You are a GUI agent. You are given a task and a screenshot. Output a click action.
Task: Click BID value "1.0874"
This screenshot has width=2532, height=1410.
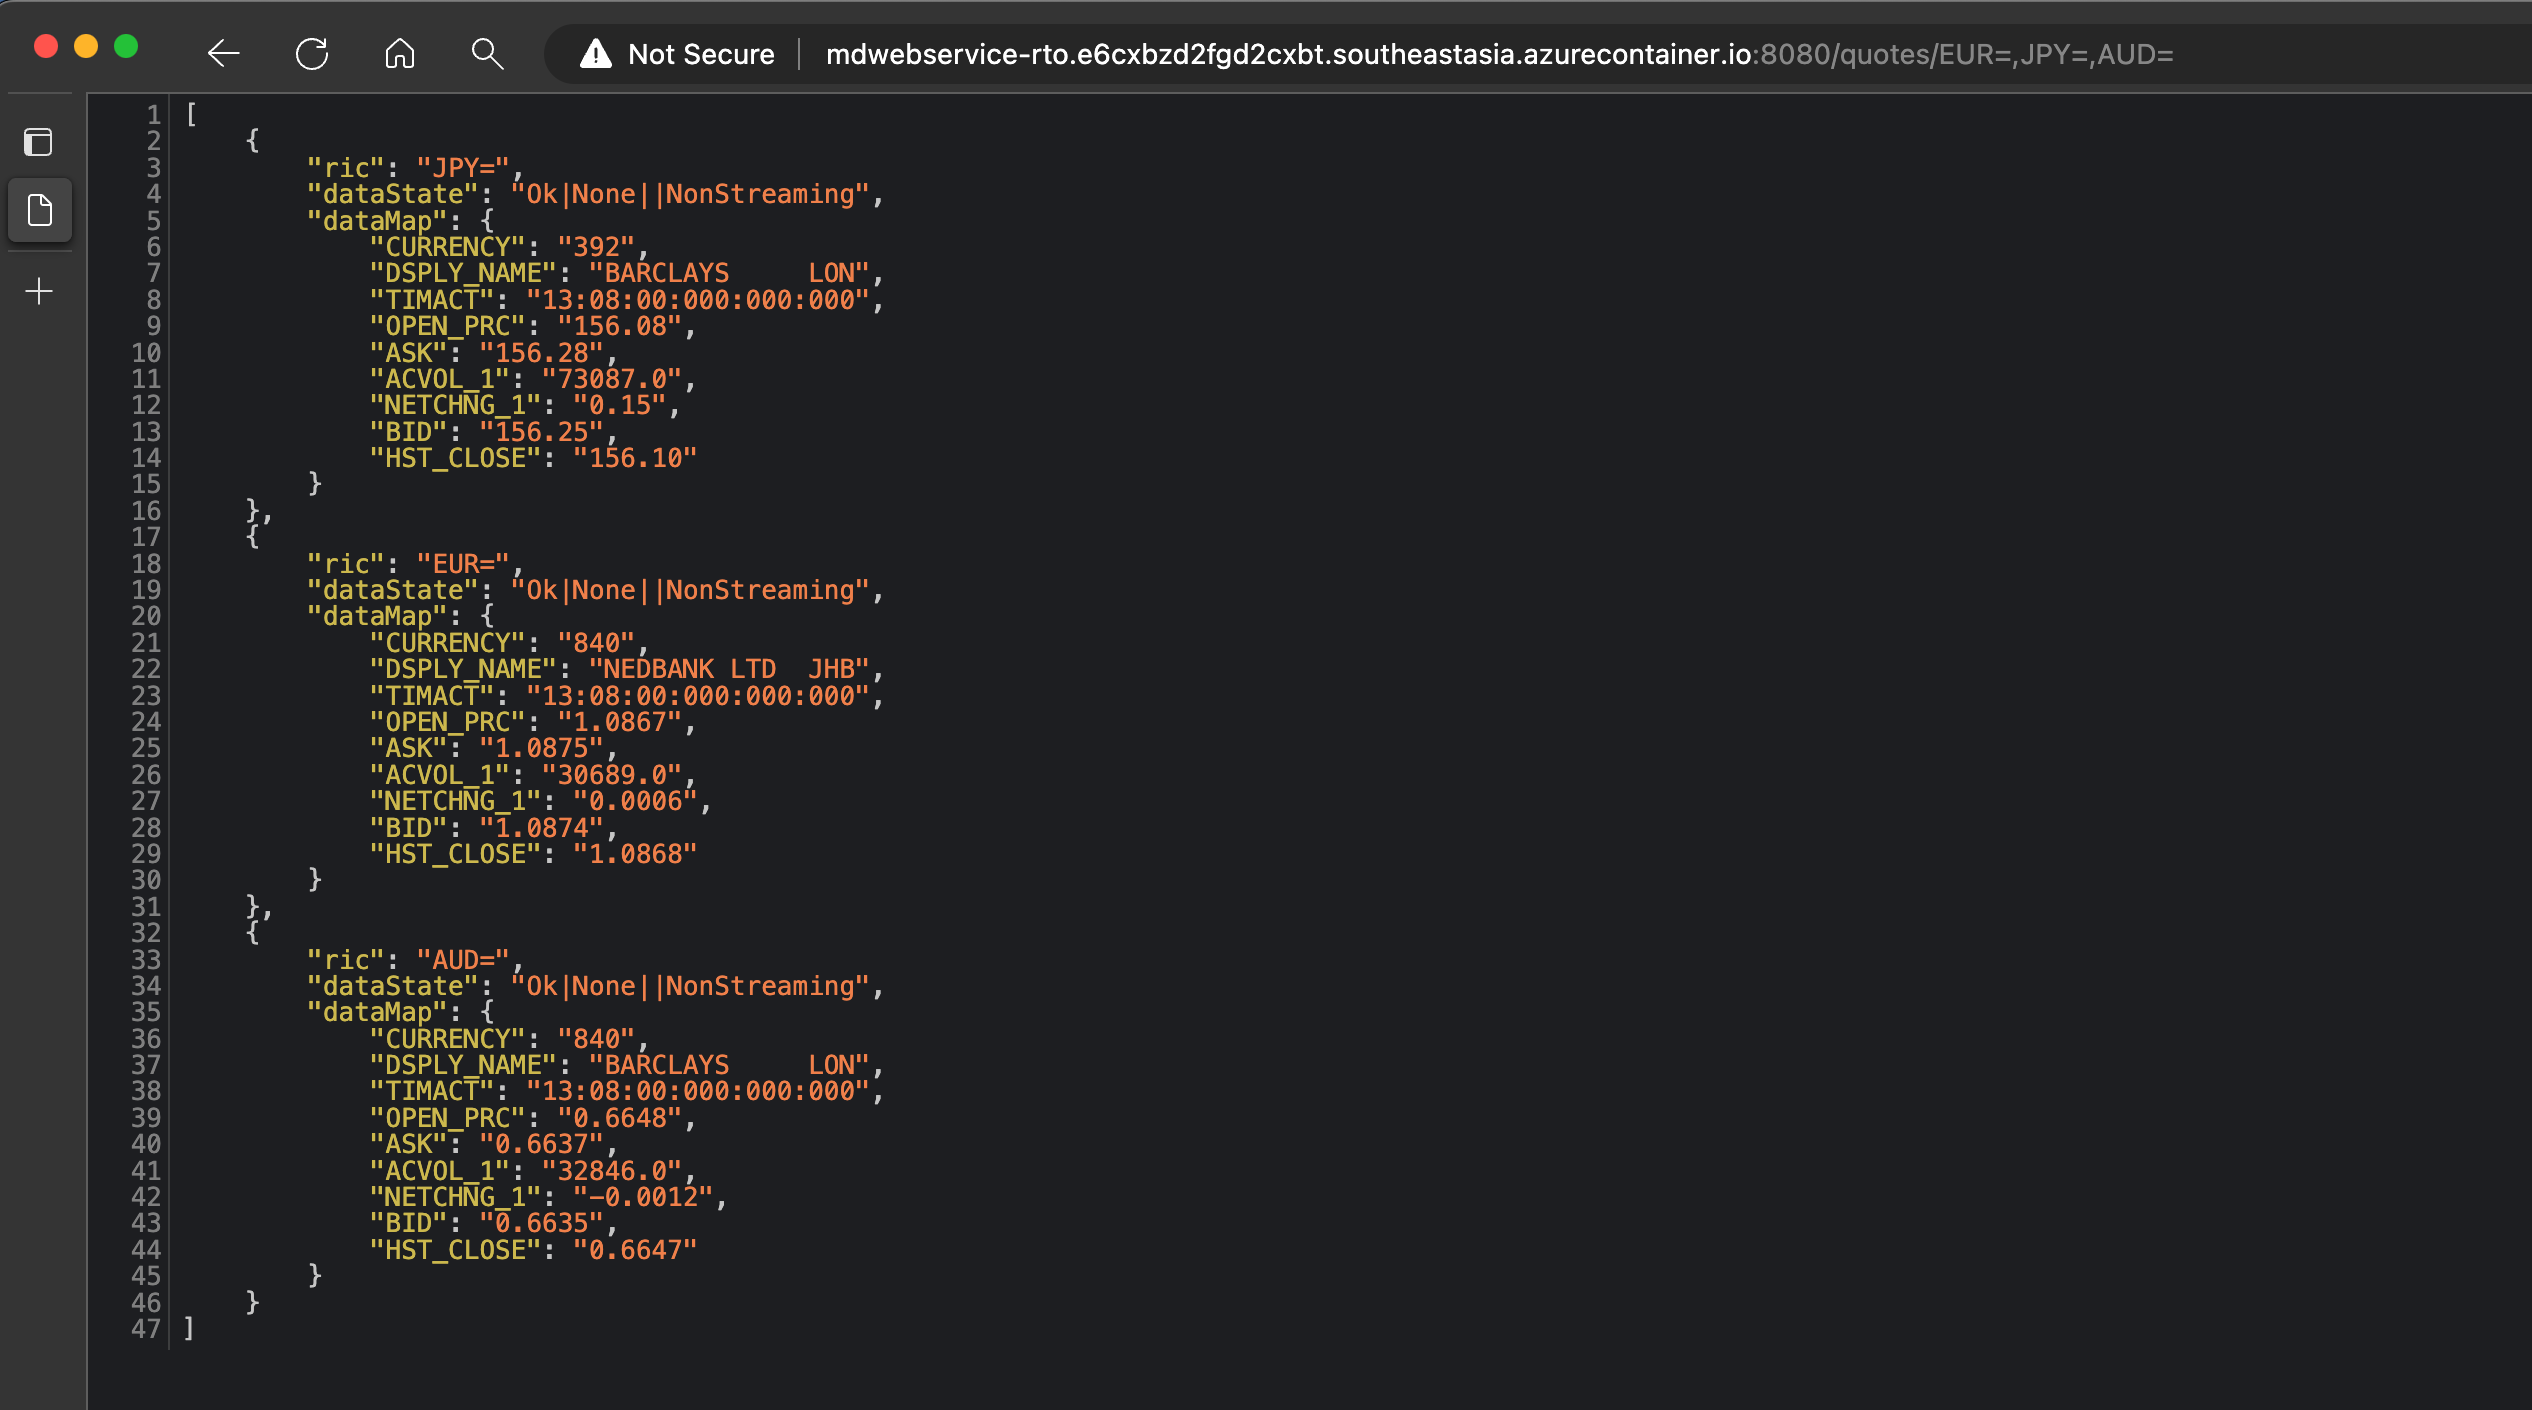(x=542, y=828)
